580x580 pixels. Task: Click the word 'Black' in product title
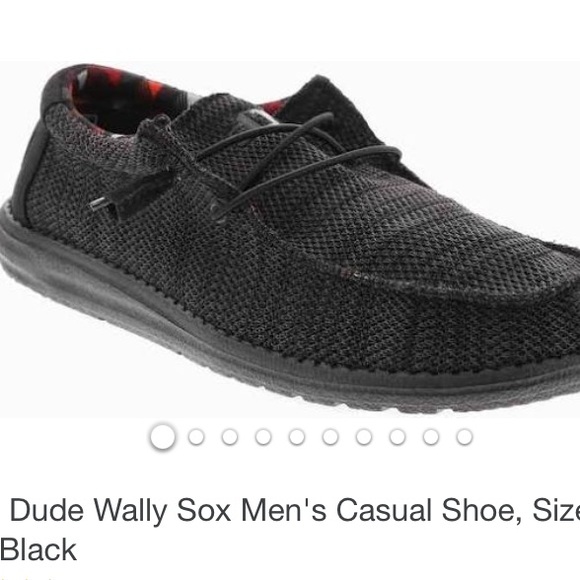pyautogui.click(x=38, y=550)
